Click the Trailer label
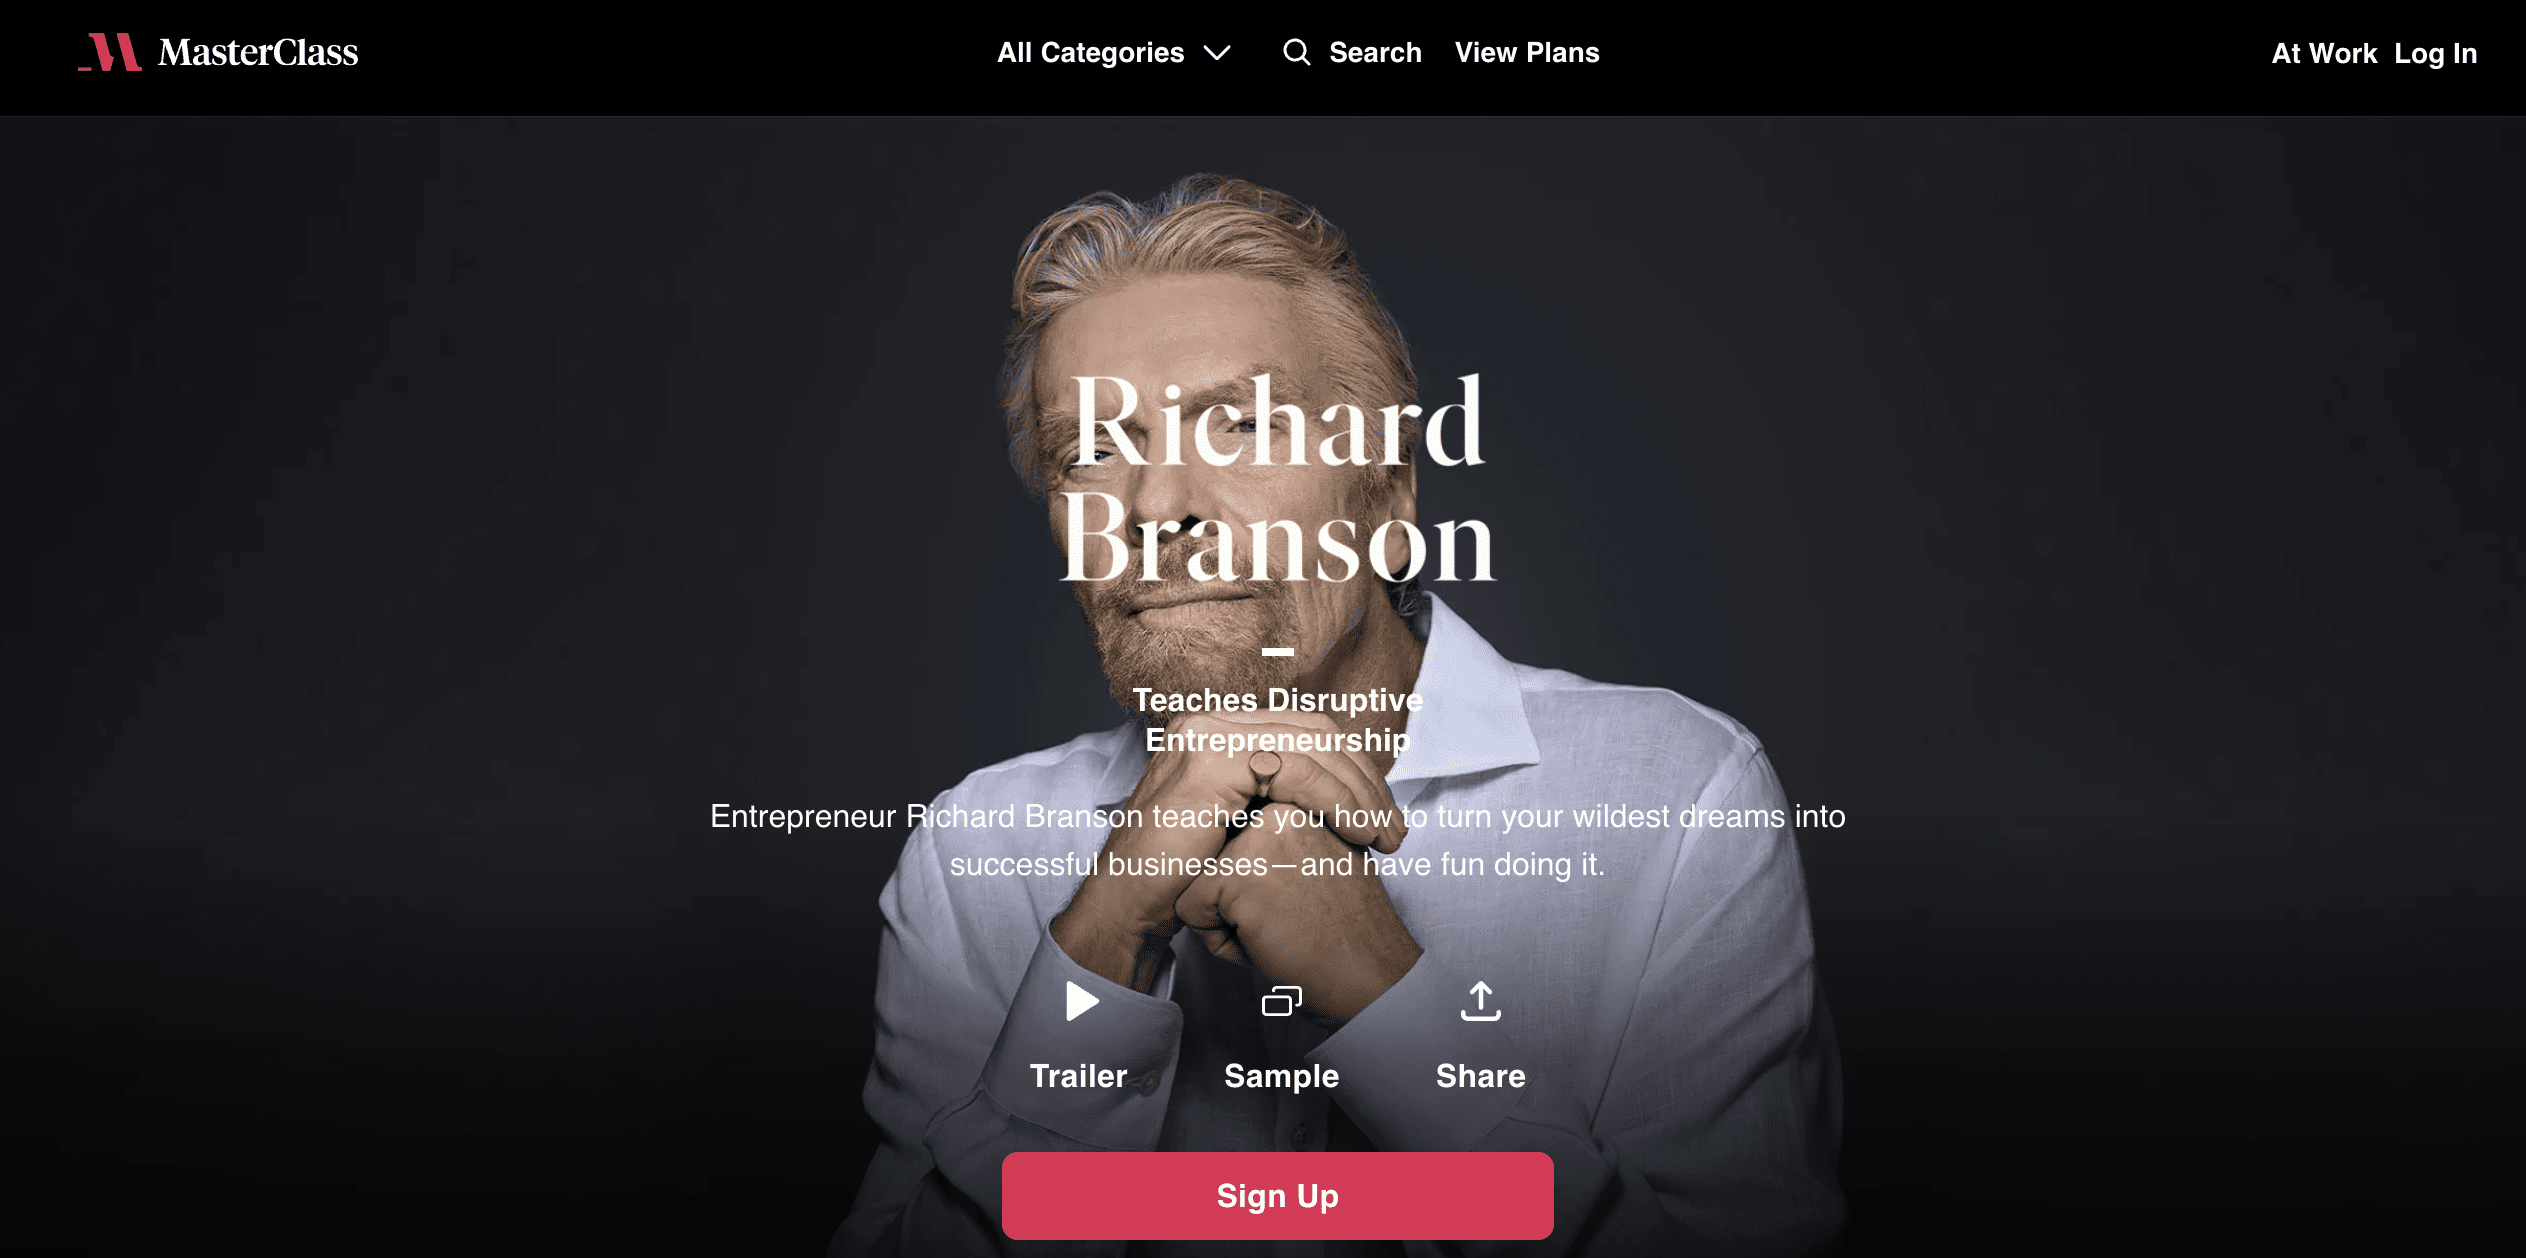The height and width of the screenshot is (1258, 2526). 1079,1076
